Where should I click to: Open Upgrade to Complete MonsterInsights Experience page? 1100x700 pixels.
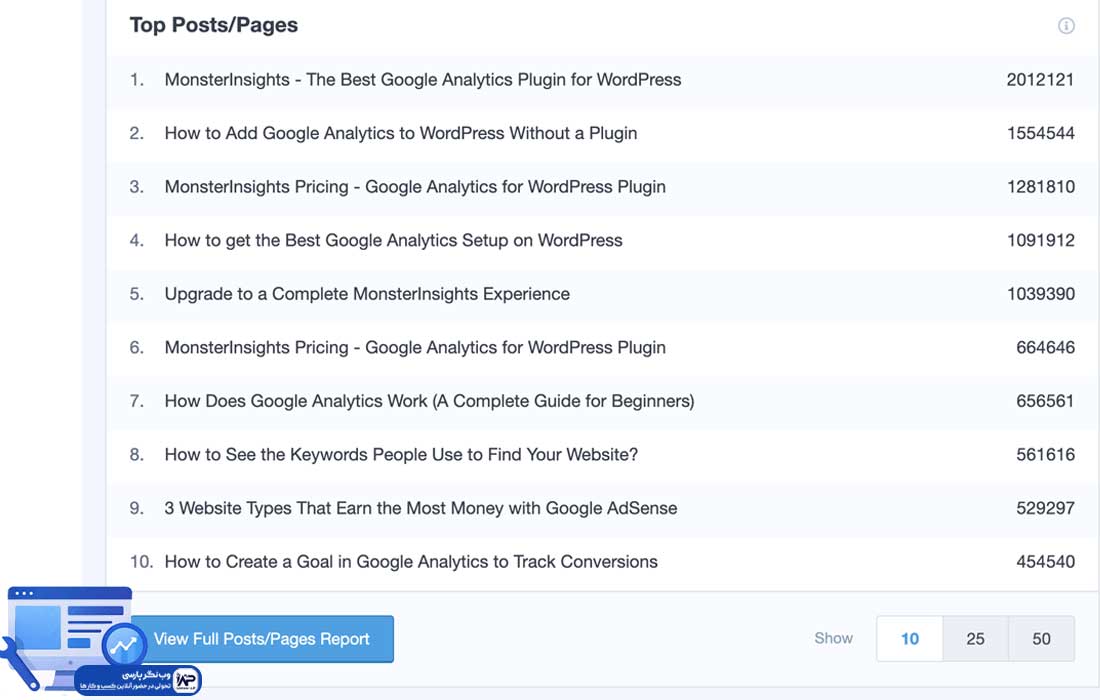(367, 294)
